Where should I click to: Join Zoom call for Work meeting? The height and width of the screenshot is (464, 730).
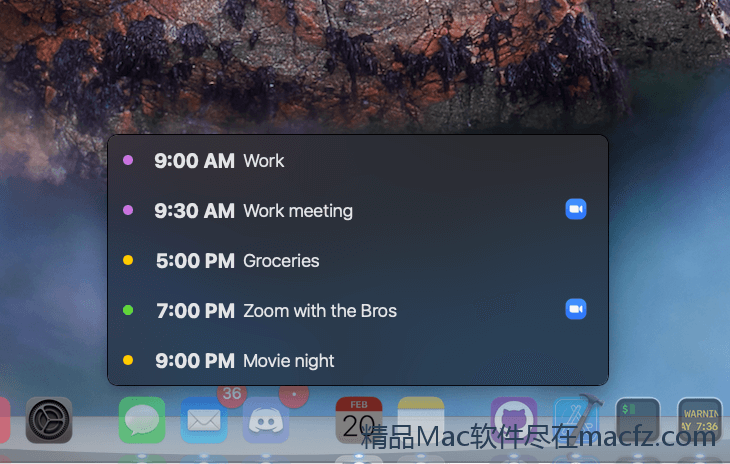click(x=576, y=209)
